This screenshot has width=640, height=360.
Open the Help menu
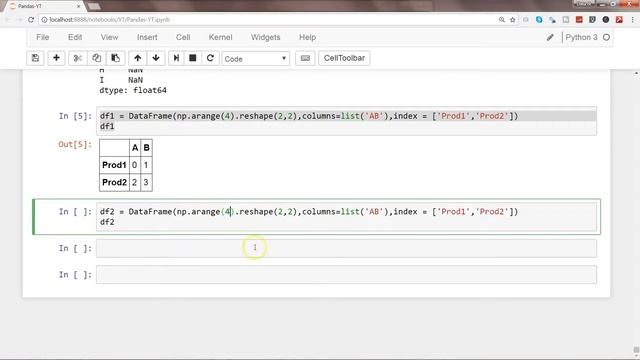click(307, 37)
